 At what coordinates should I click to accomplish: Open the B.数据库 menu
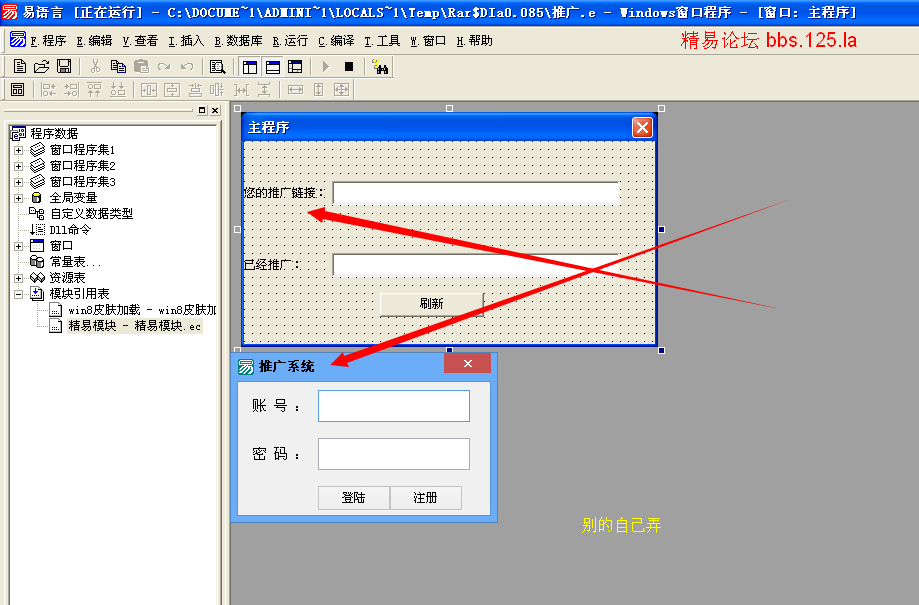[238, 41]
